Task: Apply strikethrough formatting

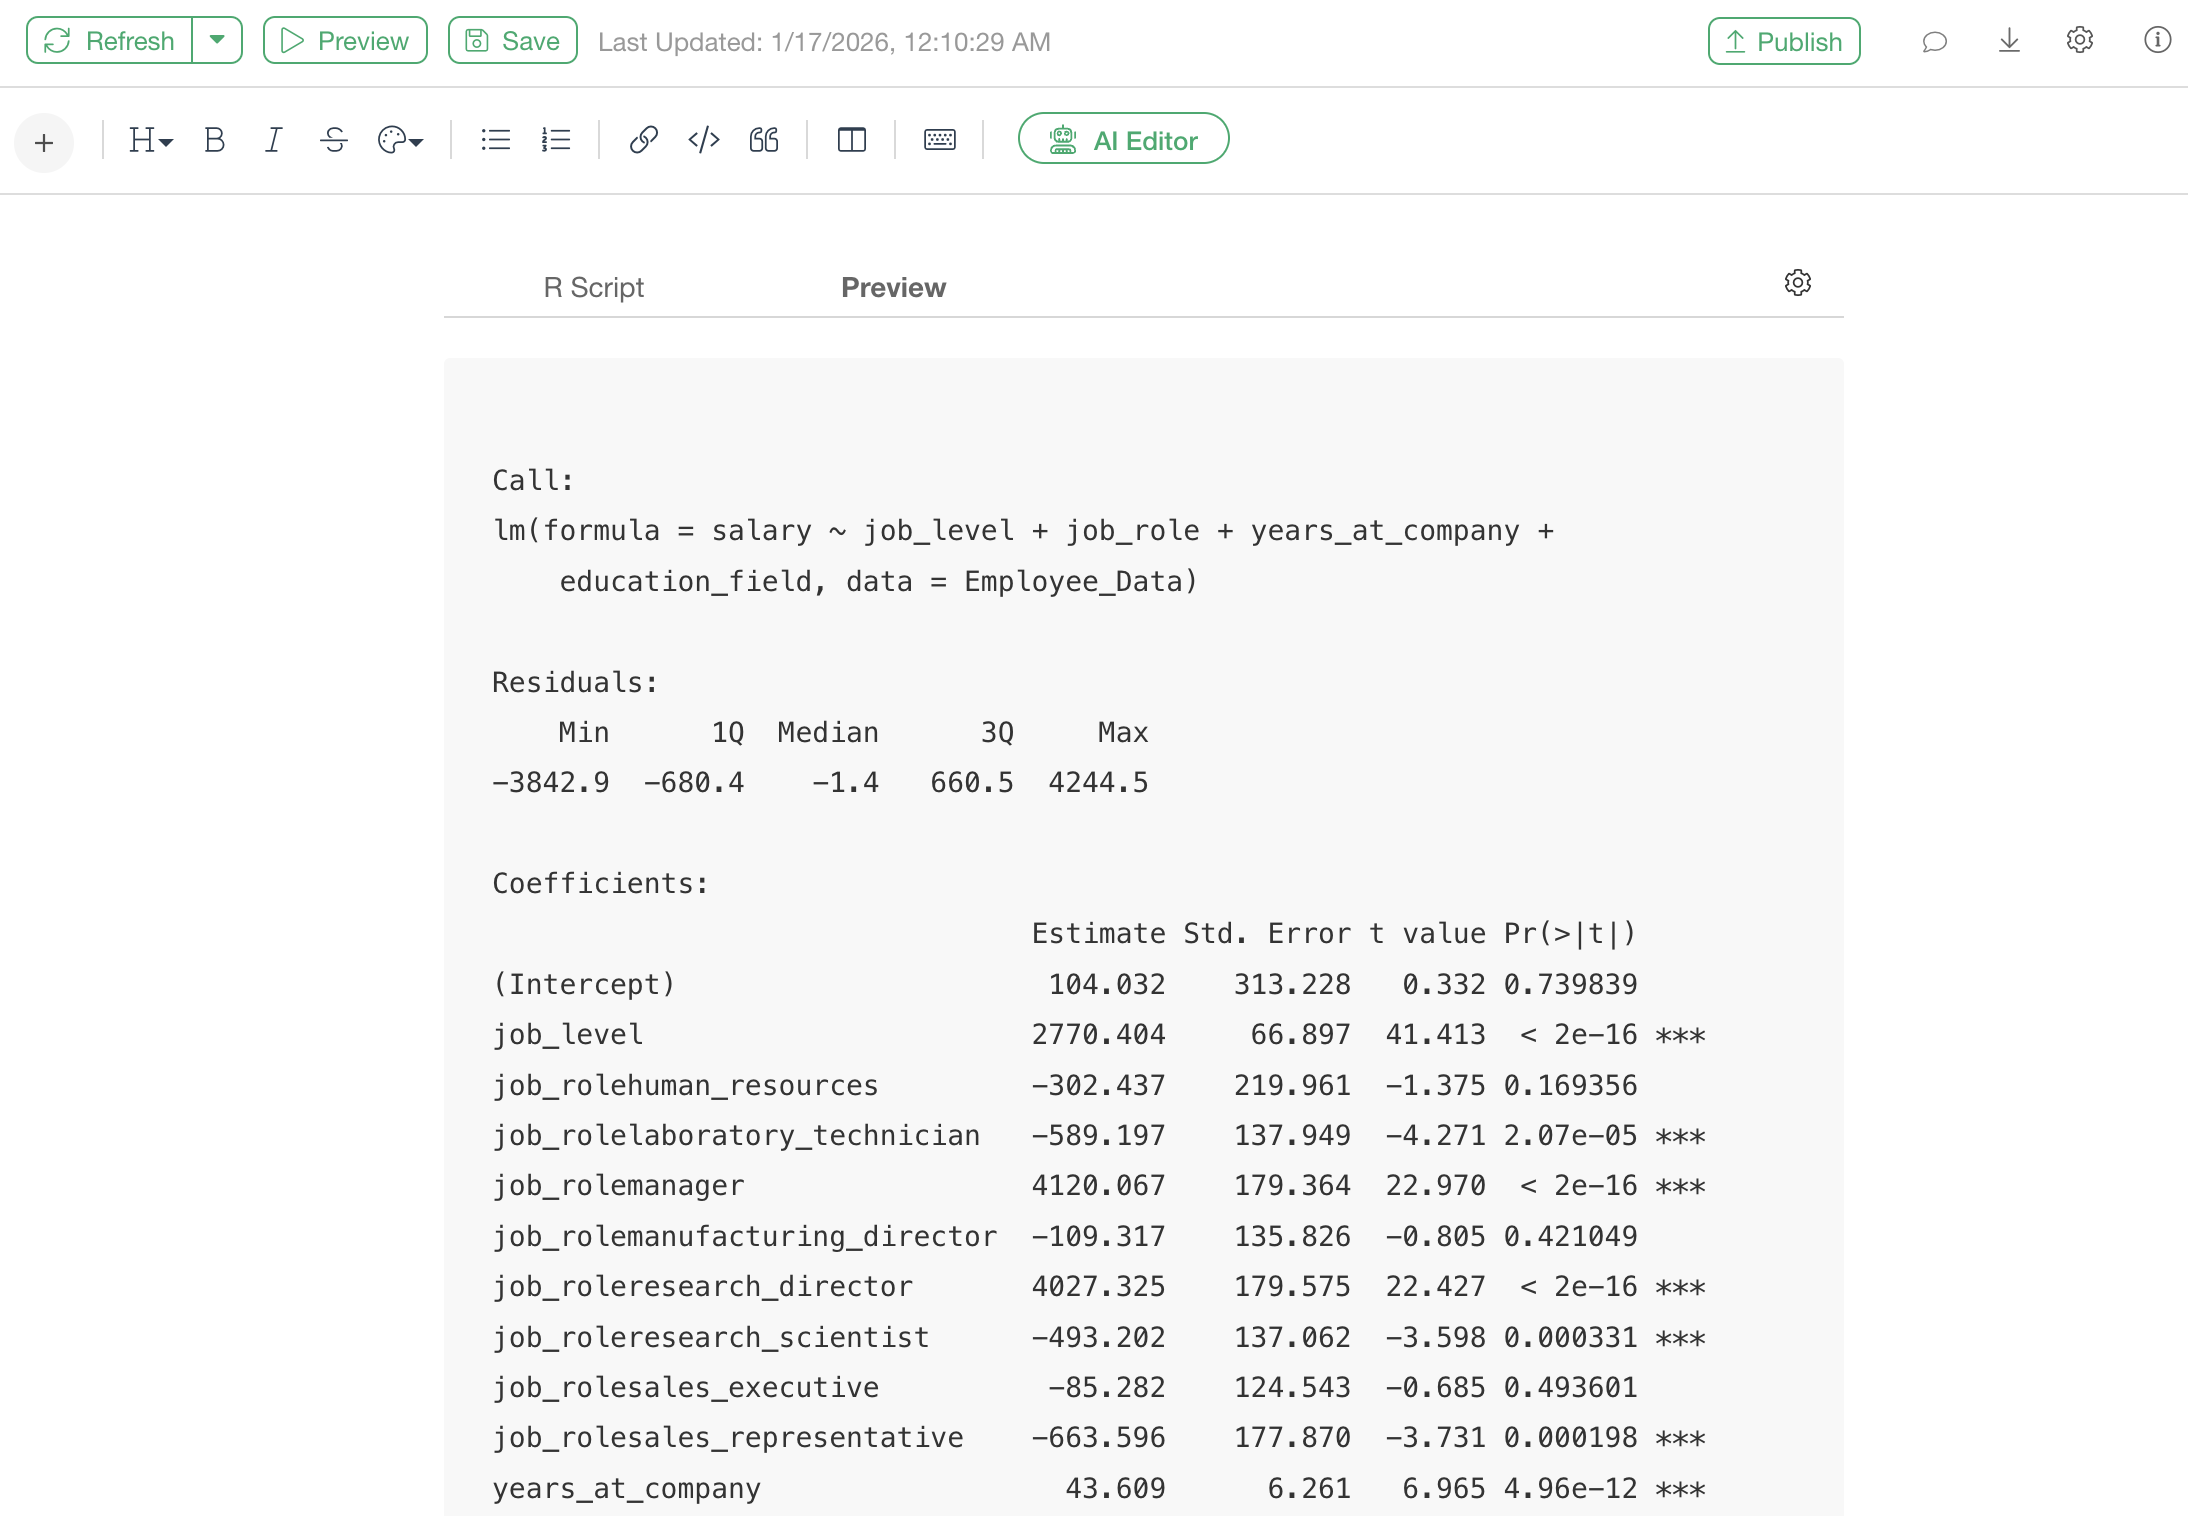Action: [x=334, y=140]
